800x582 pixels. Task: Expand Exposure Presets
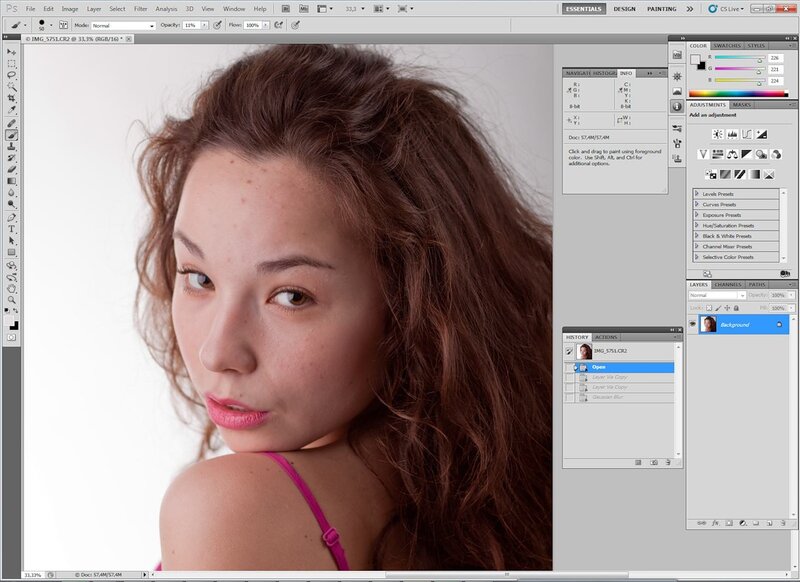697,215
